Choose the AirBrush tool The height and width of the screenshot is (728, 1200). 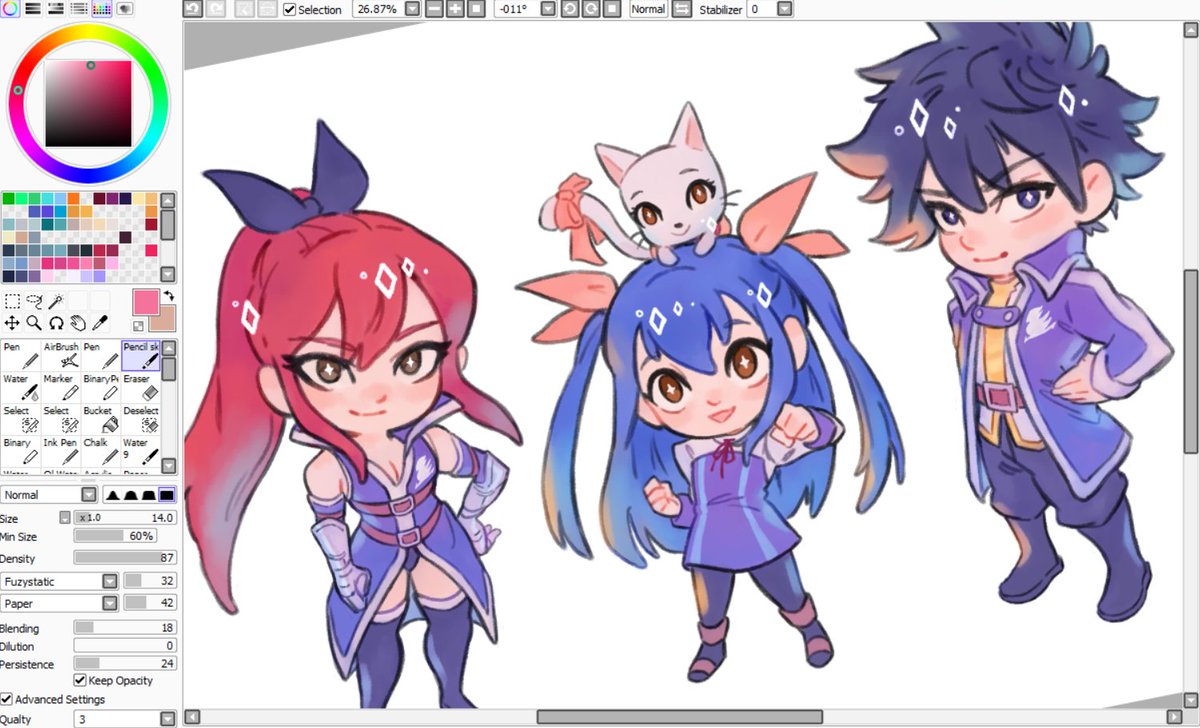pos(61,355)
